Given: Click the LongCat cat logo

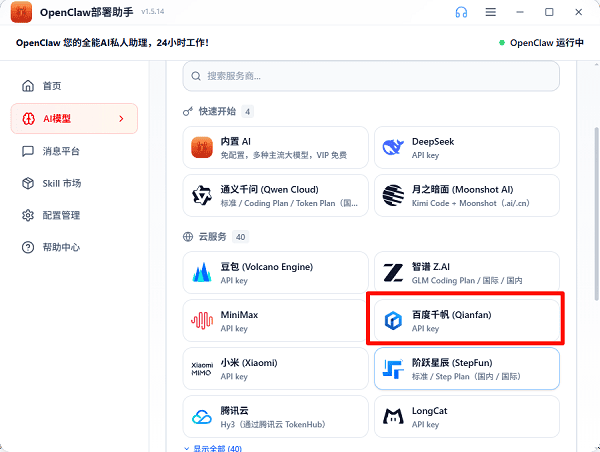Looking at the screenshot, I should [393, 416].
